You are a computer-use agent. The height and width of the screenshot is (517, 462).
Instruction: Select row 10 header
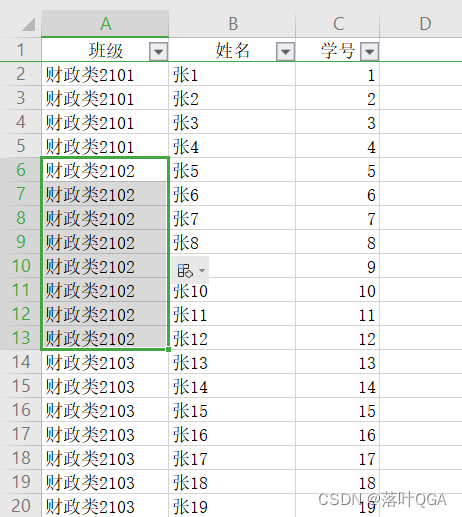tap(21, 266)
